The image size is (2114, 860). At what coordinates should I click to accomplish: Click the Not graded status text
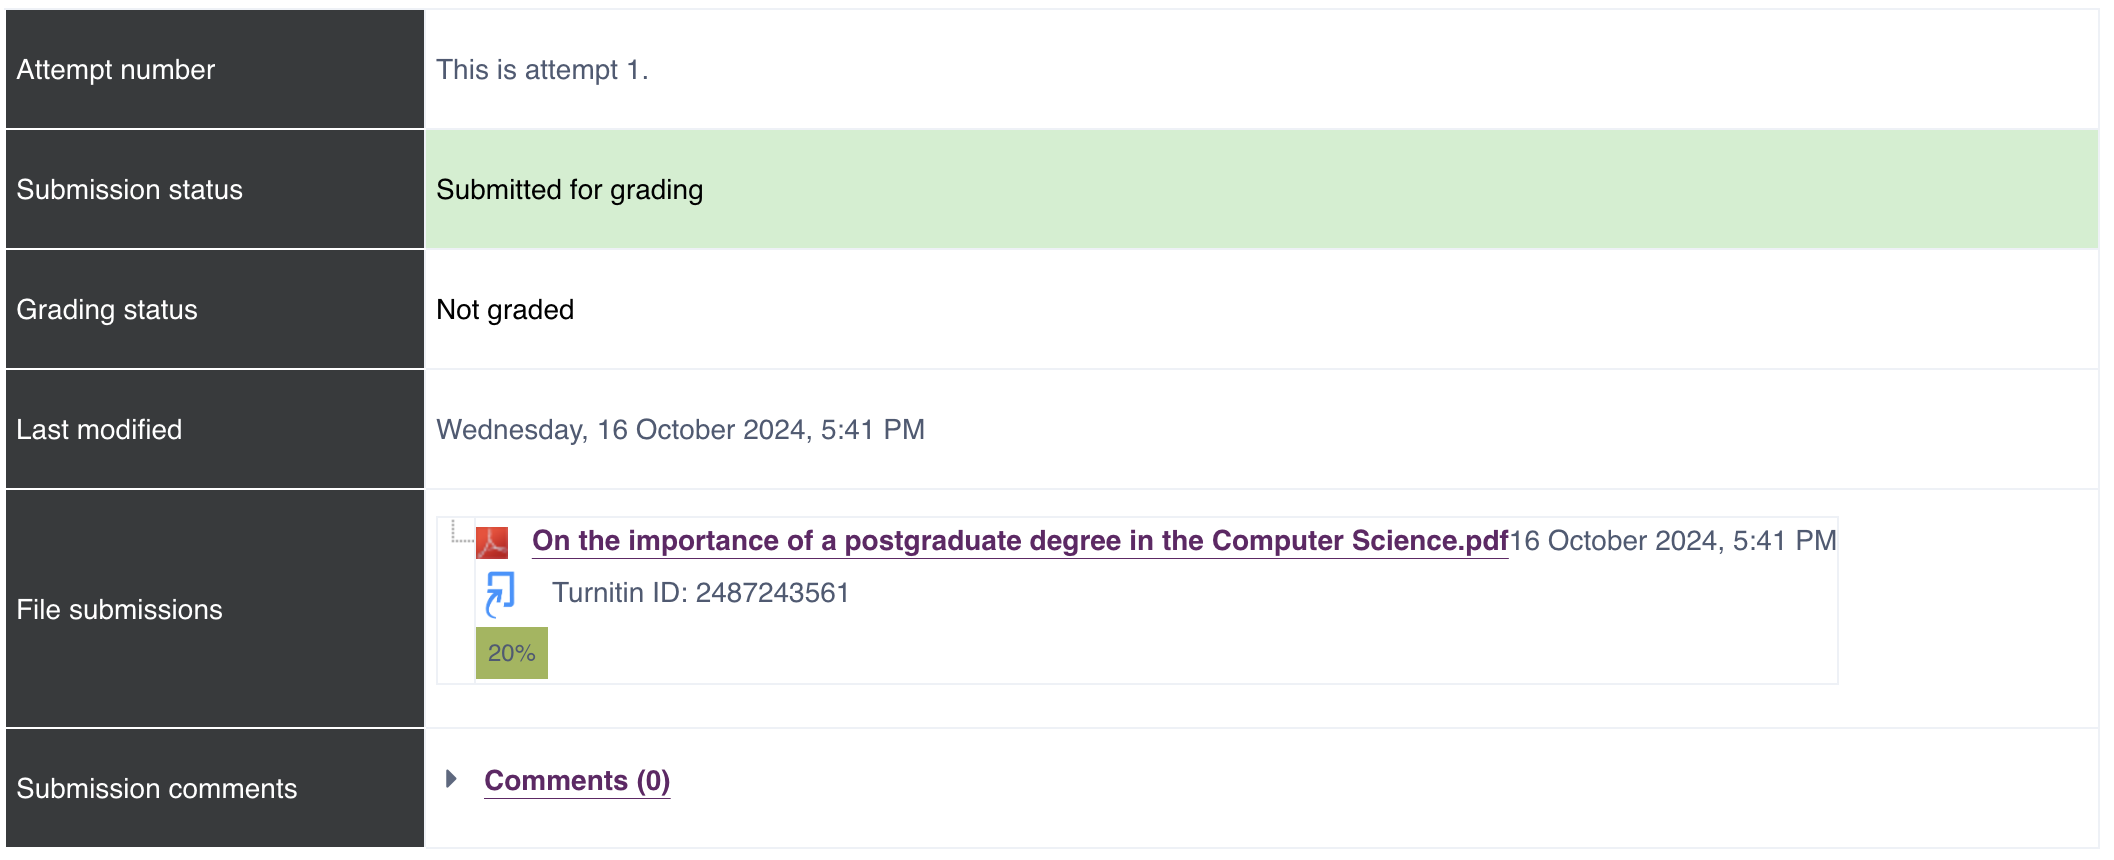click(505, 310)
